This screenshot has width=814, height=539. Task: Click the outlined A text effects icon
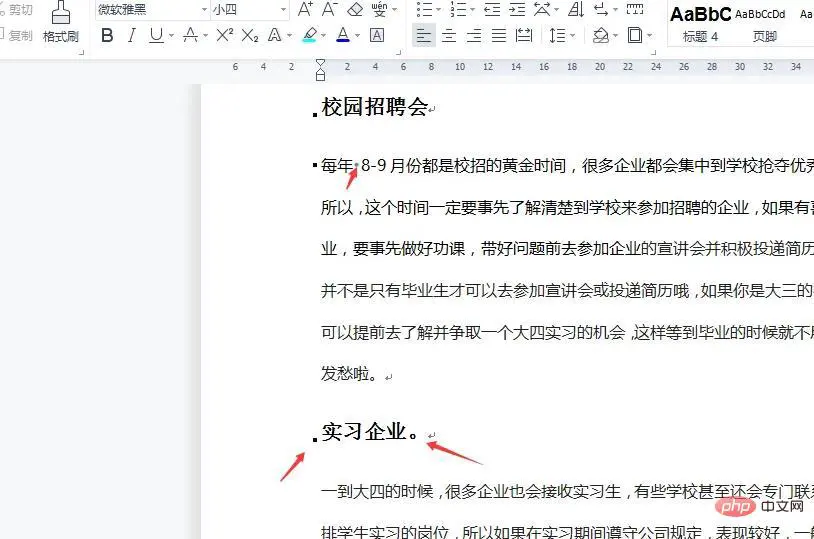[x=275, y=35]
